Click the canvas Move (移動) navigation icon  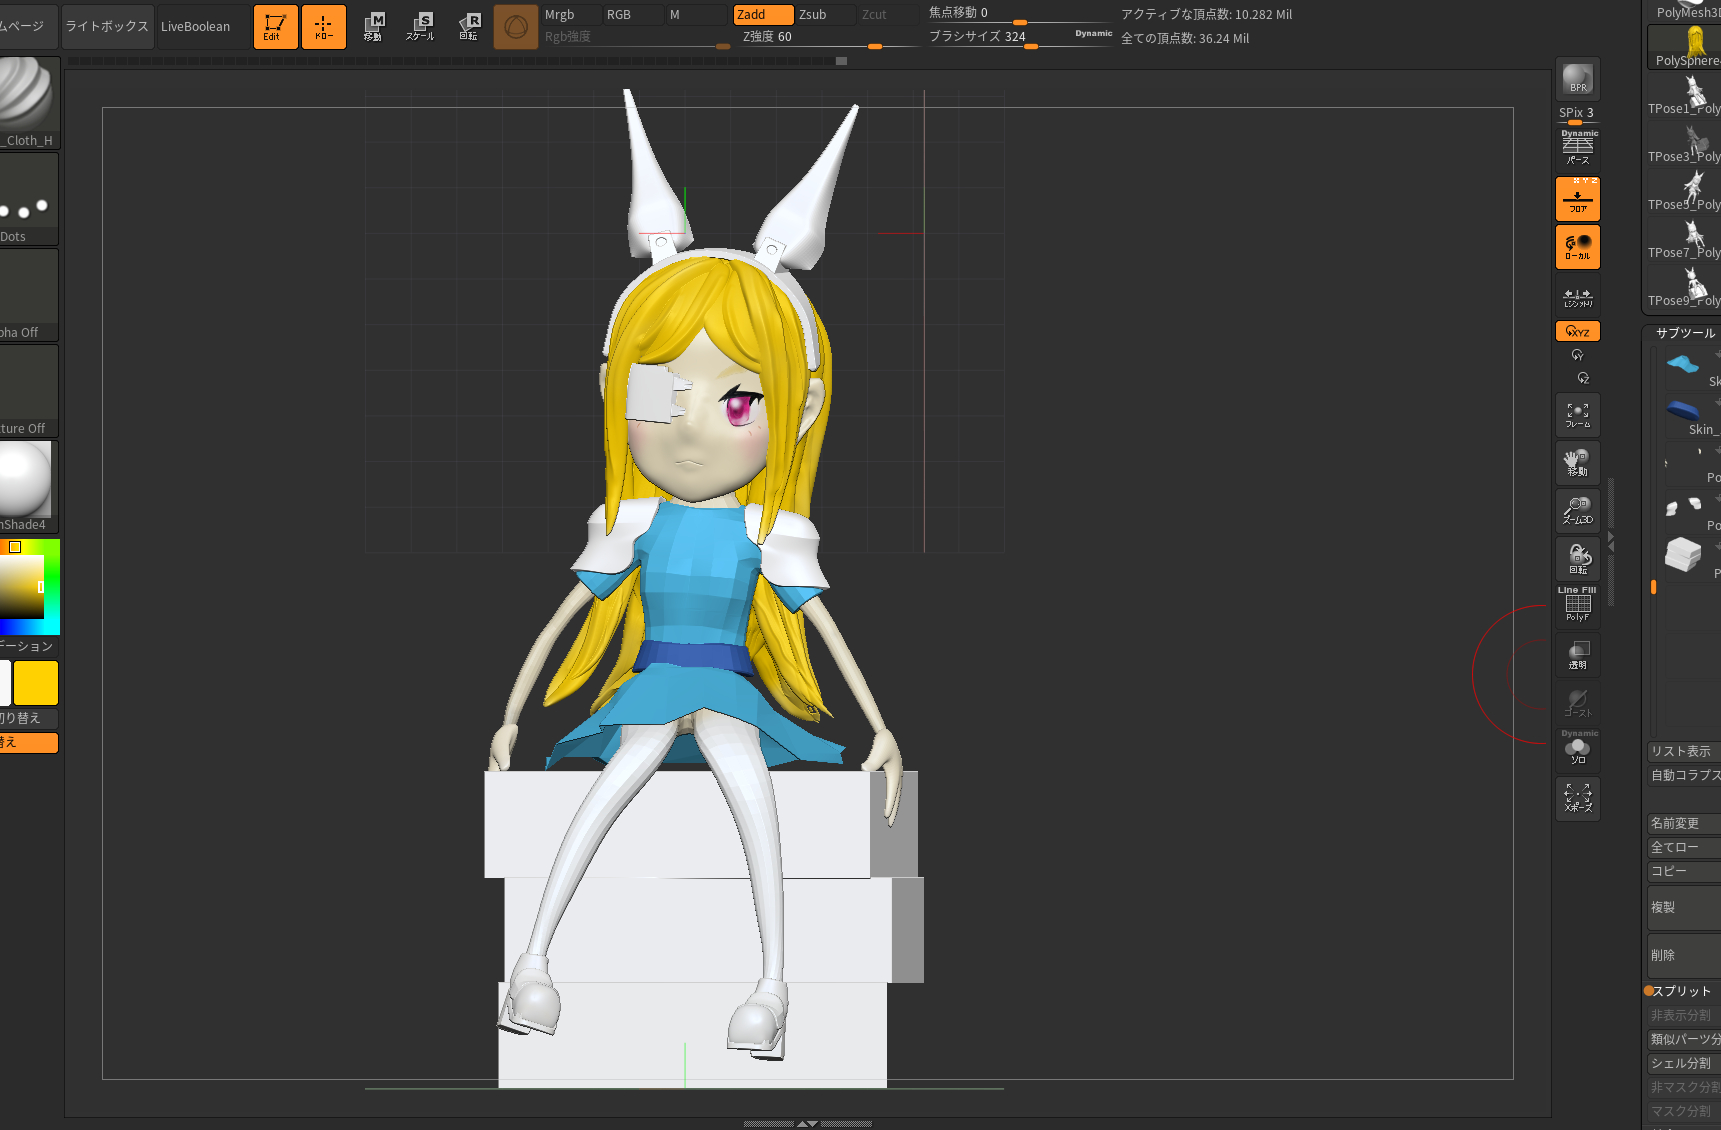coord(1577,463)
